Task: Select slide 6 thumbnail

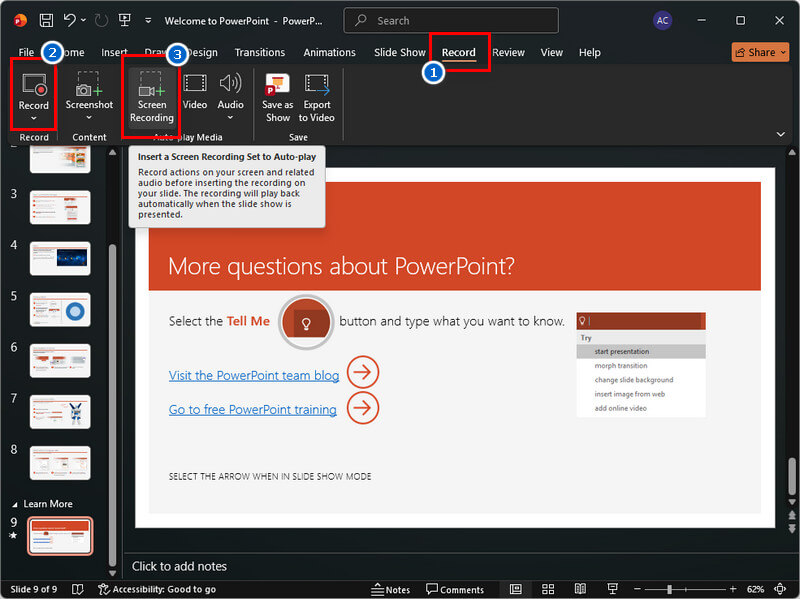Action: coord(60,361)
